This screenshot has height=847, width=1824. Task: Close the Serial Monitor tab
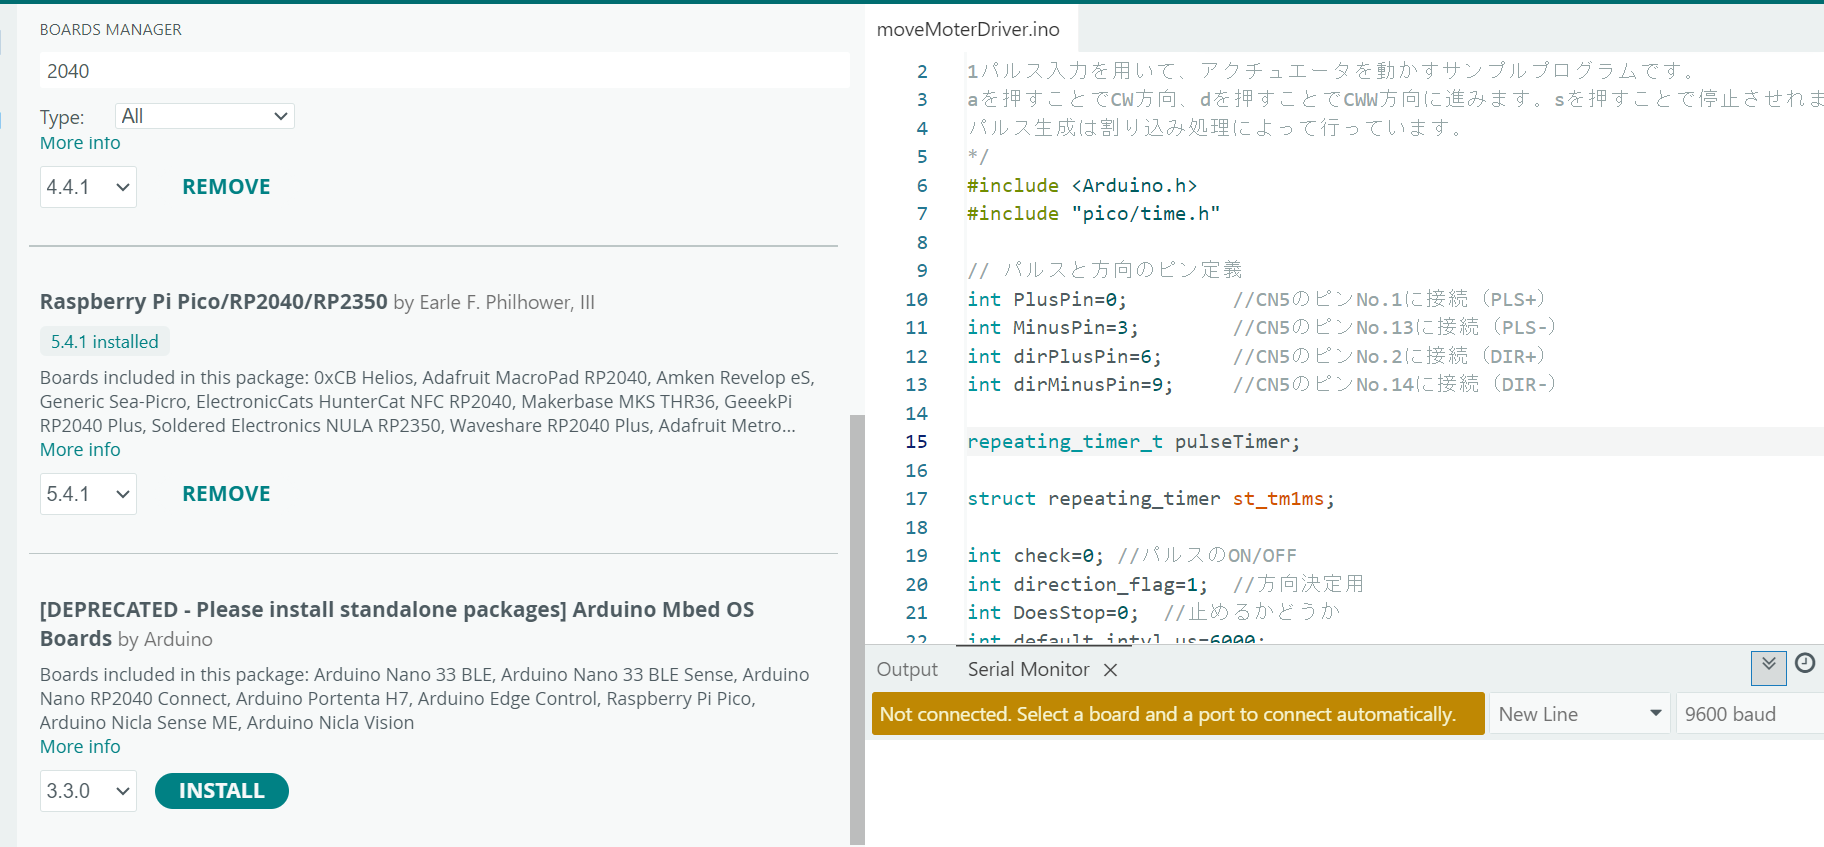[x=1110, y=670]
